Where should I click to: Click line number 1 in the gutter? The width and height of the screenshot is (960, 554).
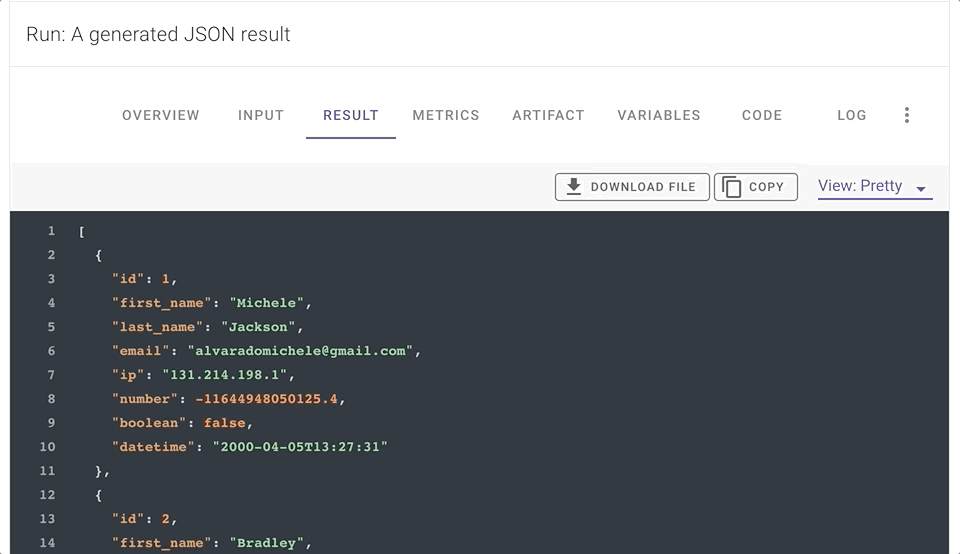(x=51, y=231)
